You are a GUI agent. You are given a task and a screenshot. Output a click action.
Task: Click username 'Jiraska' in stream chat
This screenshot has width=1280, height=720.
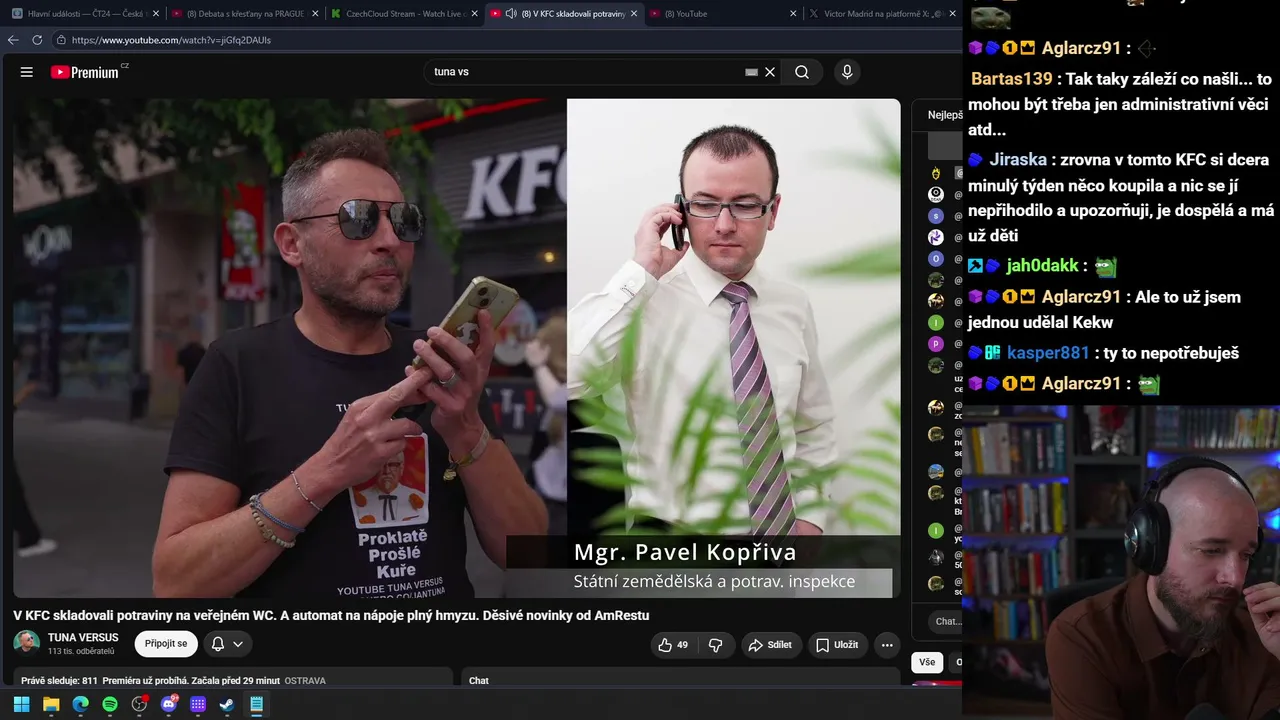click(x=1018, y=160)
